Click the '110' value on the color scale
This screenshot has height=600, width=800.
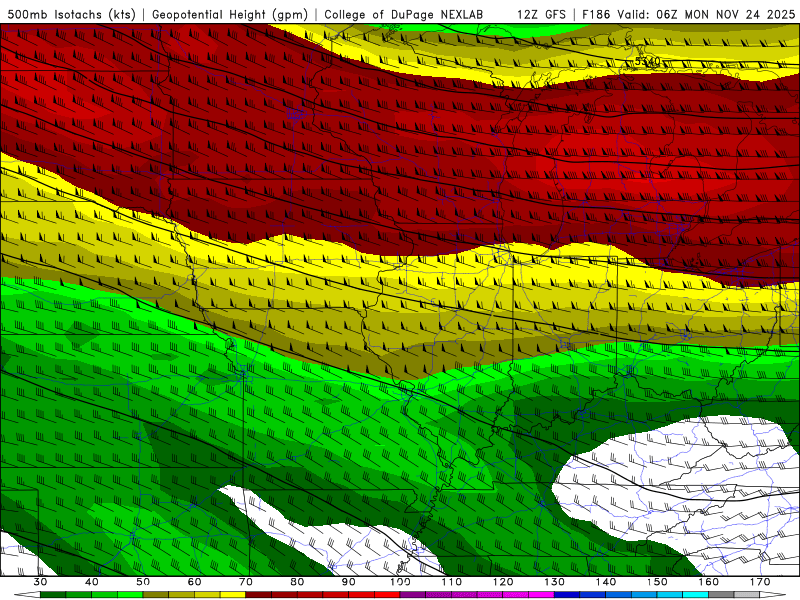pos(452,582)
